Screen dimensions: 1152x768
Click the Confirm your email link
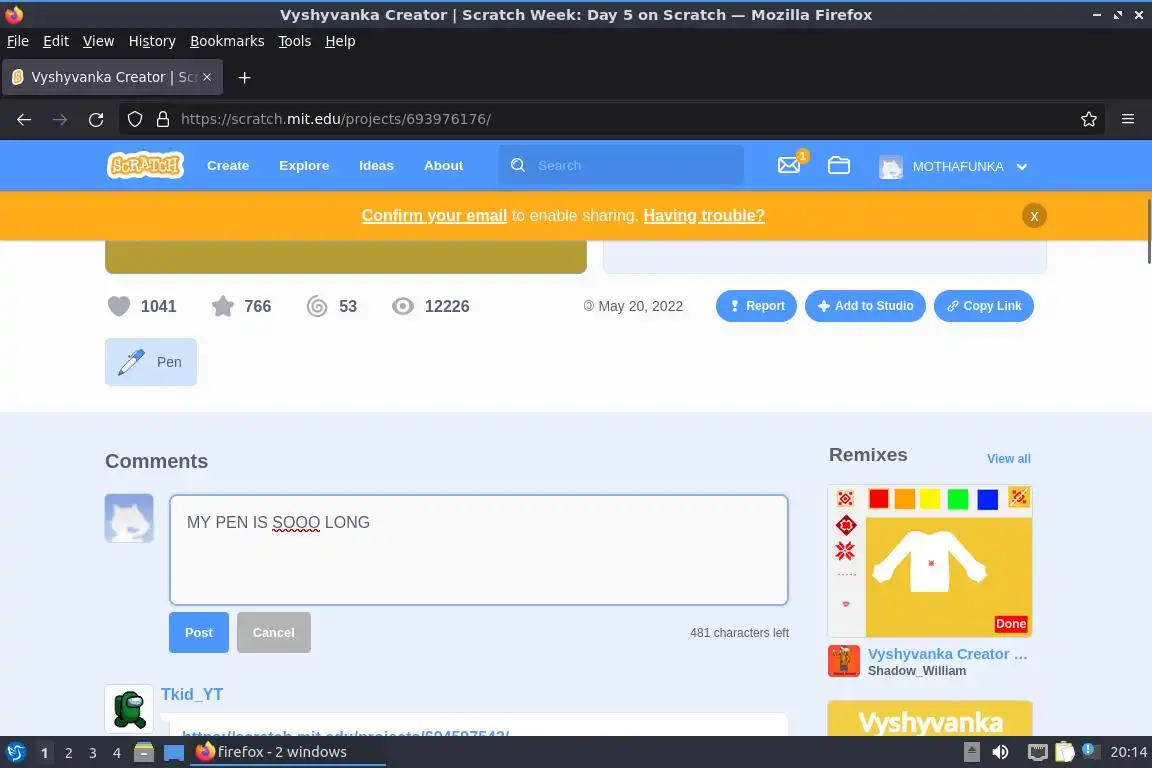[434, 215]
